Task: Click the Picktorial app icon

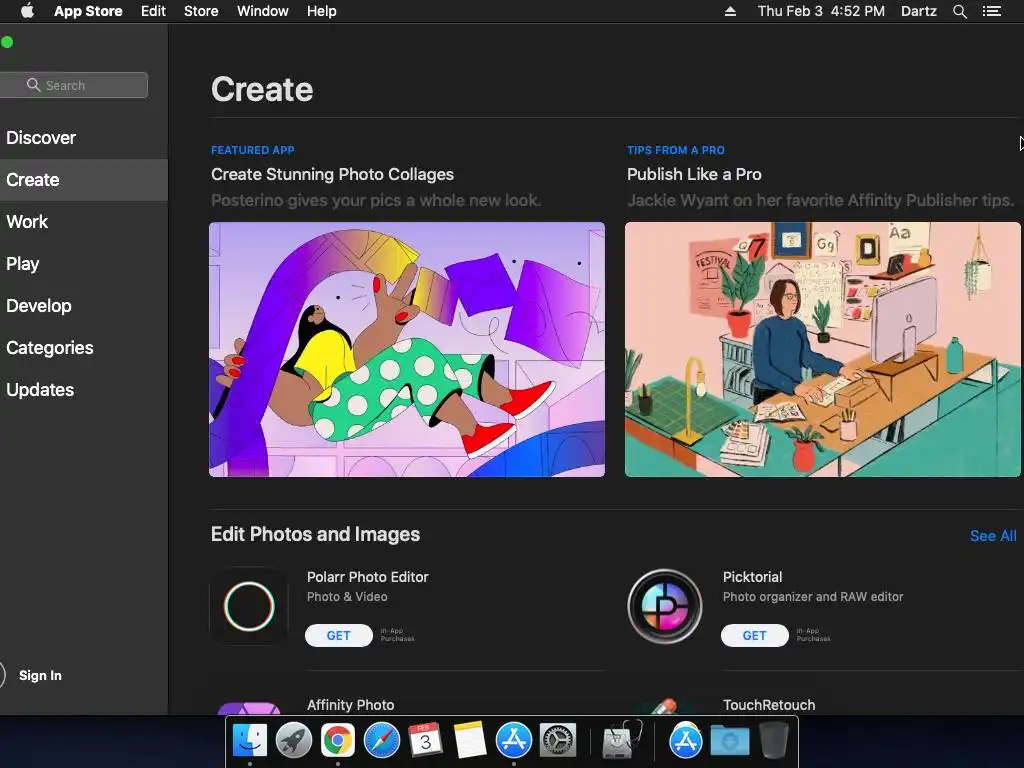Action: click(665, 607)
